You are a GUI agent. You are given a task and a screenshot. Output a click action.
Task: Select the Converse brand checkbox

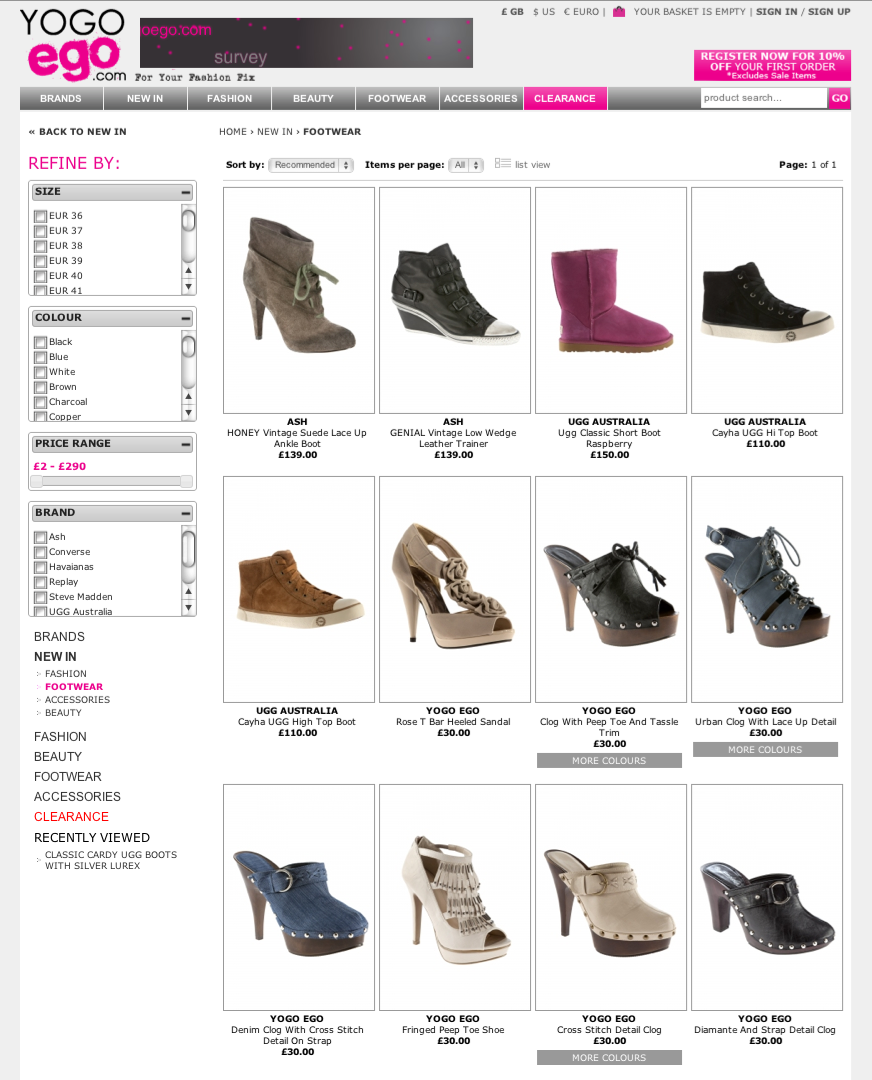pyautogui.click(x=41, y=552)
